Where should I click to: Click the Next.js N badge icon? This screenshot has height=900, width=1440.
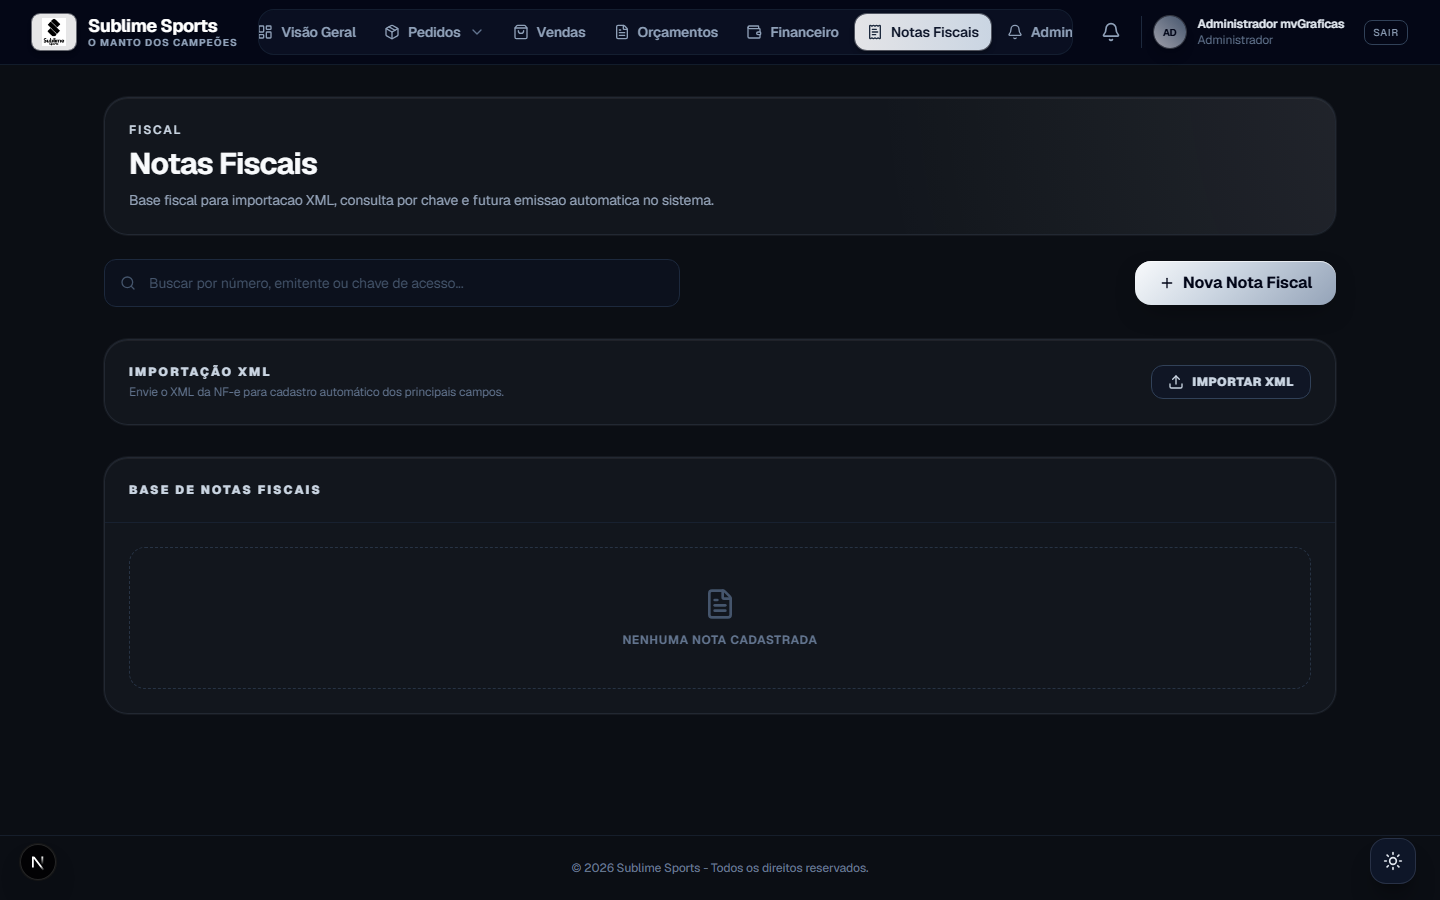click(x=38, y=862)
